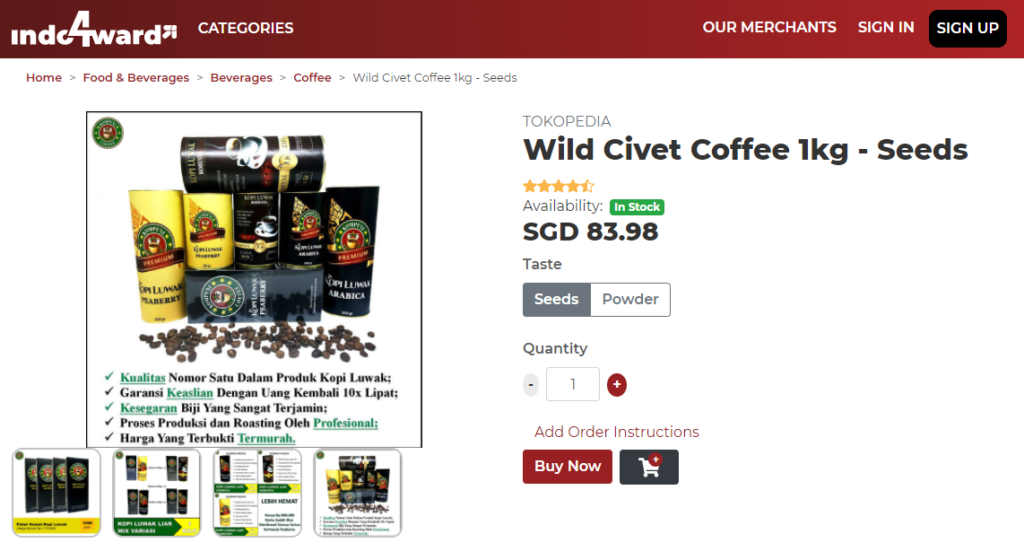
Task: Click the Buy Now button
Action: pos(568,467)
